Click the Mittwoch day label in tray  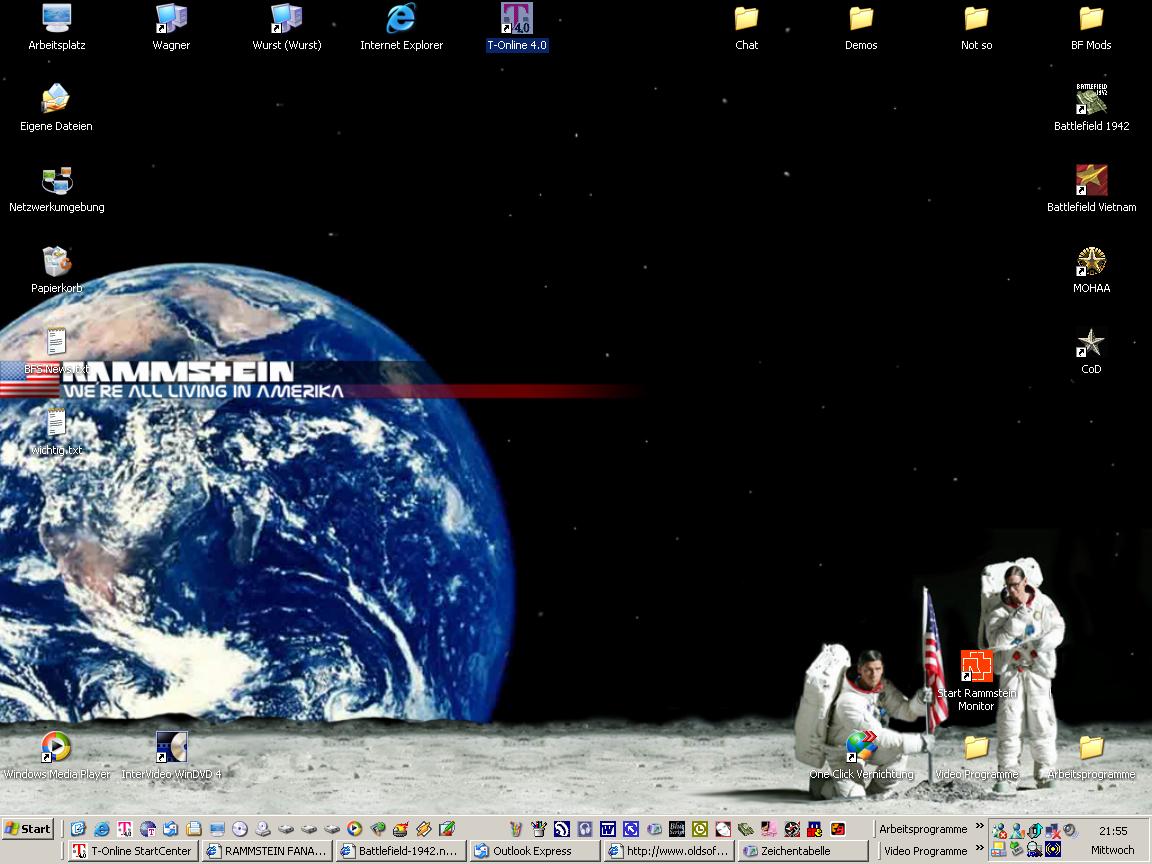1113,850
